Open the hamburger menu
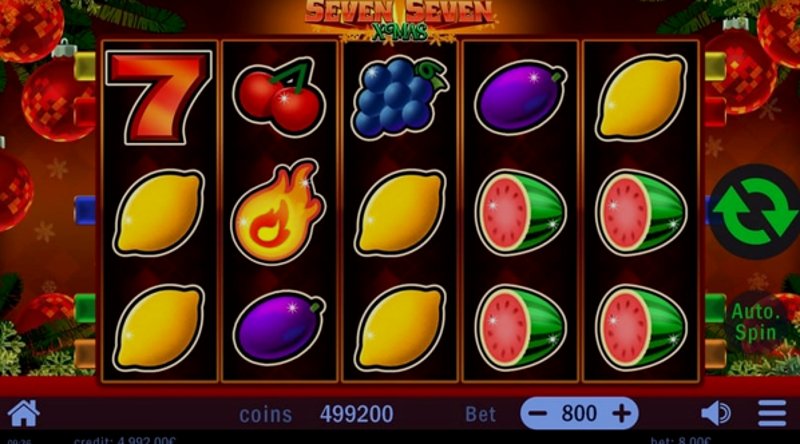The height and width of the screenshot is (444, 800). (772, 413)
